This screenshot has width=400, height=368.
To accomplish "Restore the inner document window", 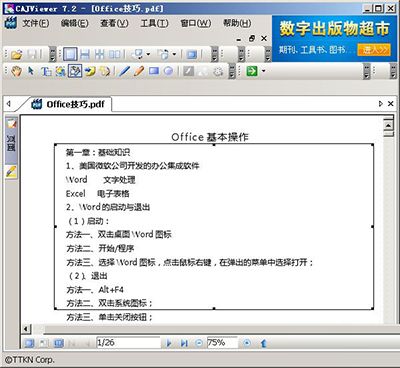I will click(x=252, y=38).
